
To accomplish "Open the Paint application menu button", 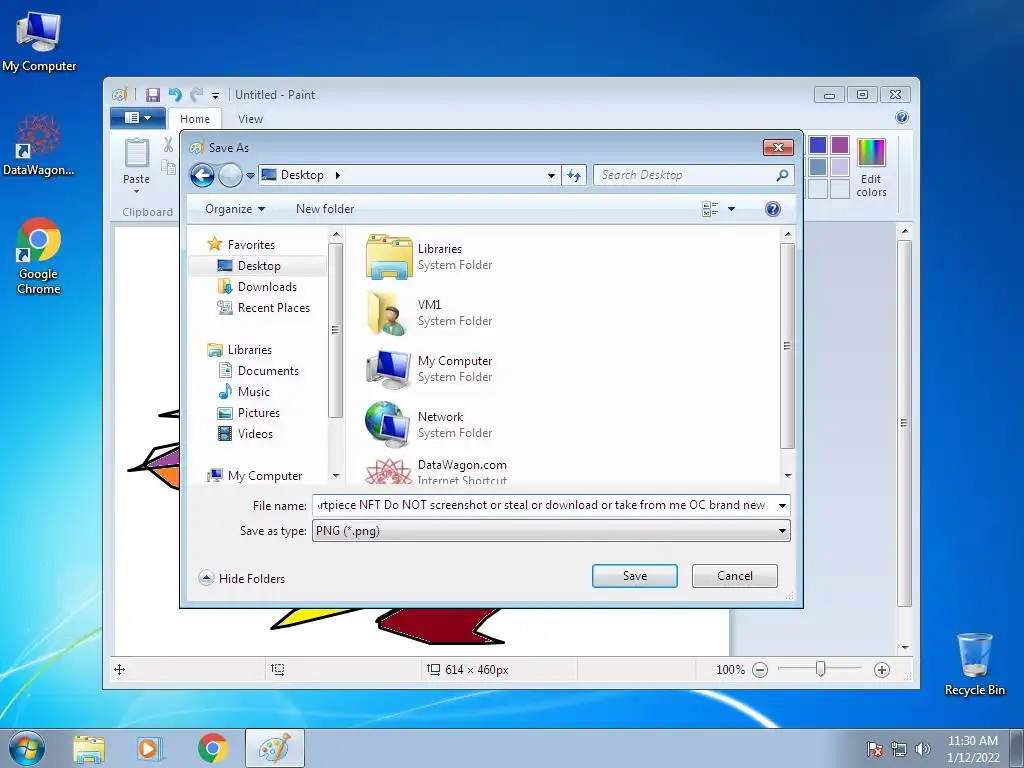I will [x=138, y=118].
